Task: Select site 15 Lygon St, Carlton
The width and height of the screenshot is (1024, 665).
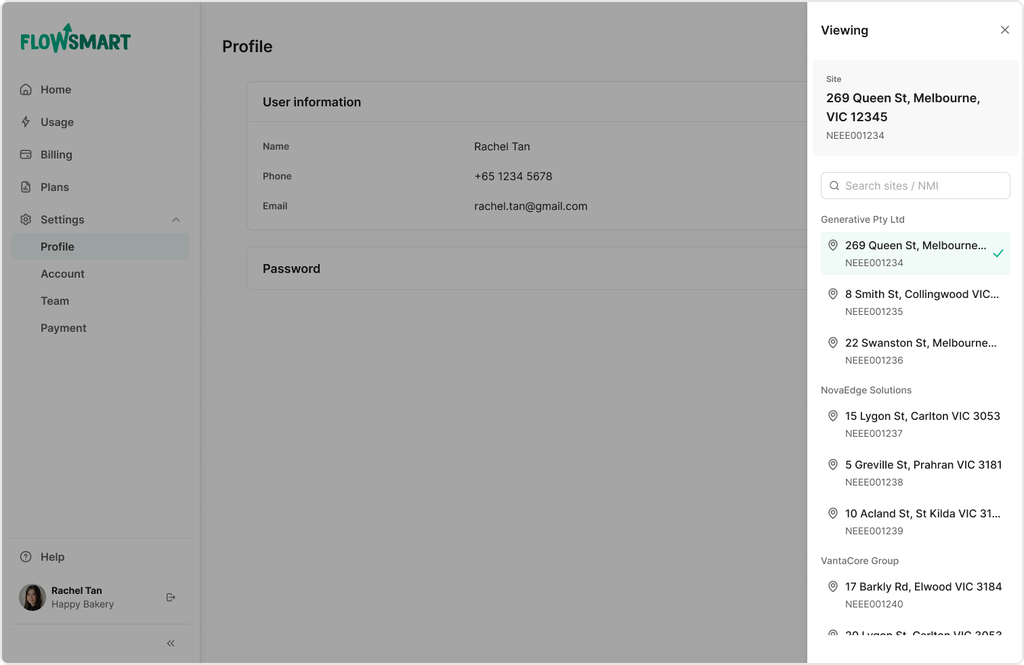Action: click(x=915, y=424)
